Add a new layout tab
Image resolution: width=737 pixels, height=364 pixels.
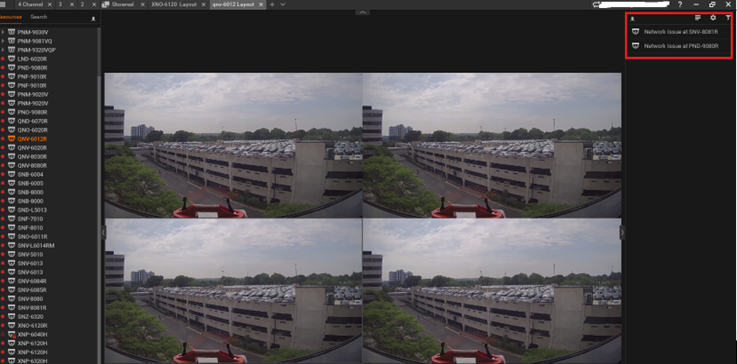click(272, 4)
